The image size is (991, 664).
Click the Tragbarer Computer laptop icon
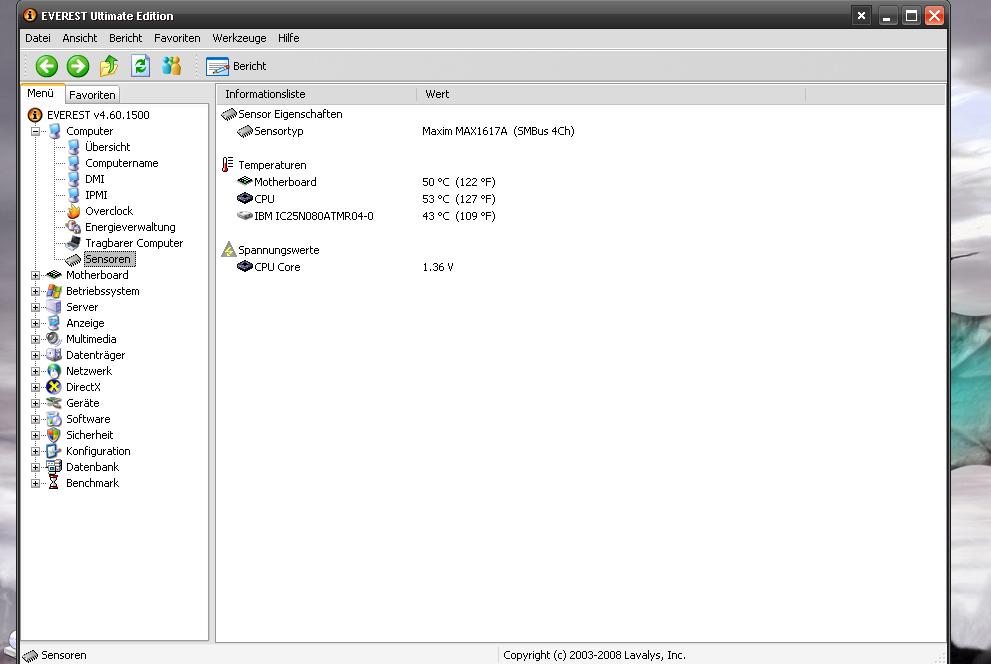pyautogui.click(x=73, y=243)
